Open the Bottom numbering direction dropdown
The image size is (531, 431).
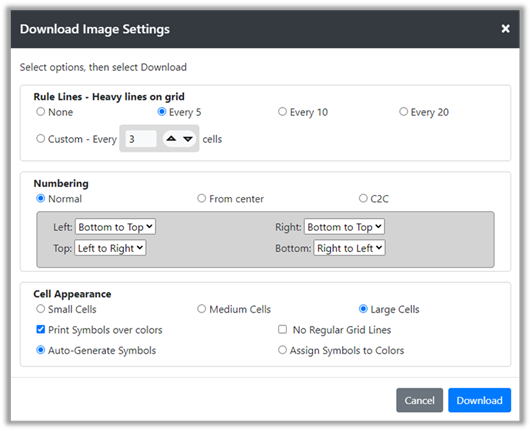click(x=349, y=248)
